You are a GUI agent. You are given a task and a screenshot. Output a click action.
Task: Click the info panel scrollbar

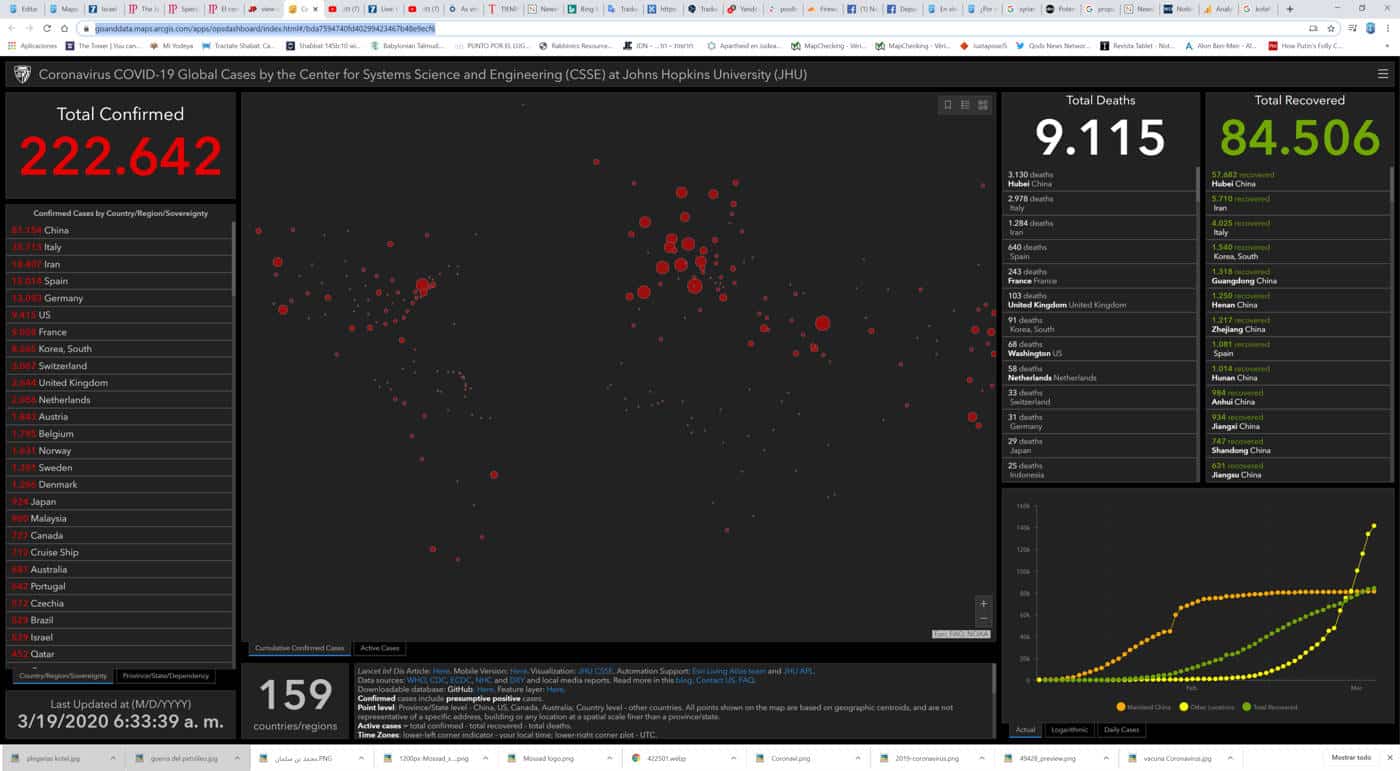(994, 679)
